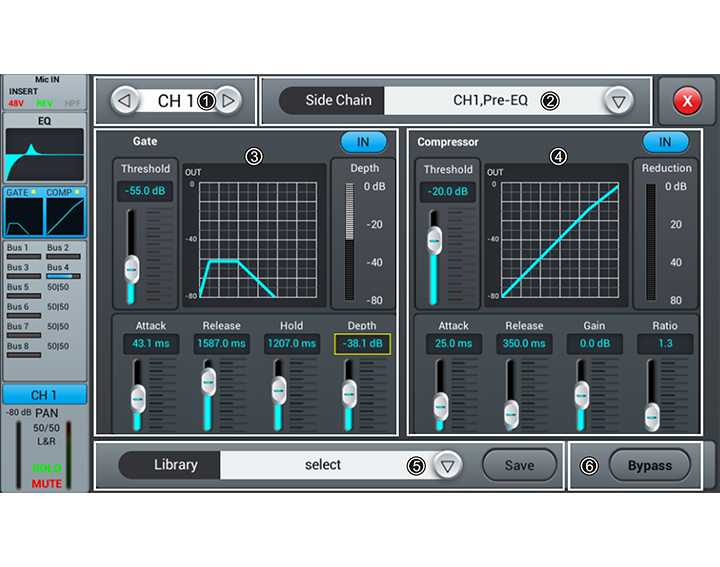Image resolution: width=720 pixels, height=567 pixels.
Task: Click the 48V phantom power indicator
Action: [x=16, y=103]
